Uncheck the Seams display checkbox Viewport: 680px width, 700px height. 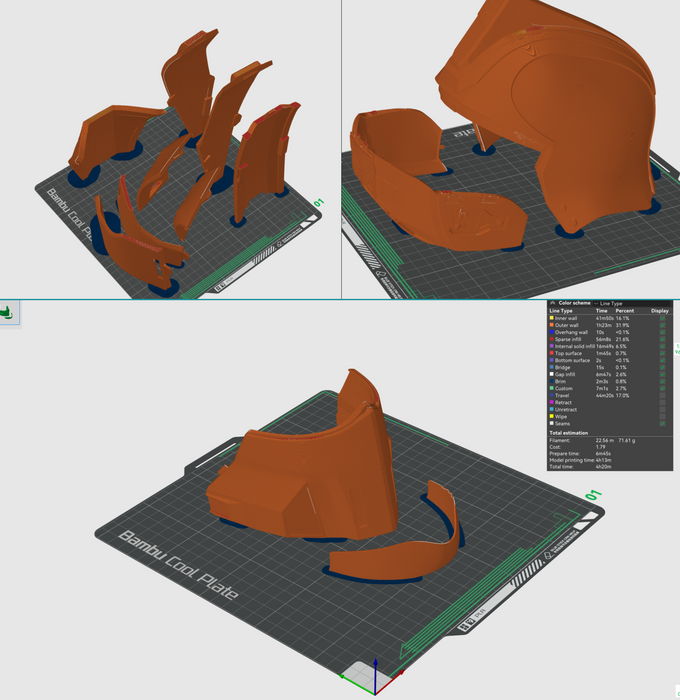tap(661, 423)
